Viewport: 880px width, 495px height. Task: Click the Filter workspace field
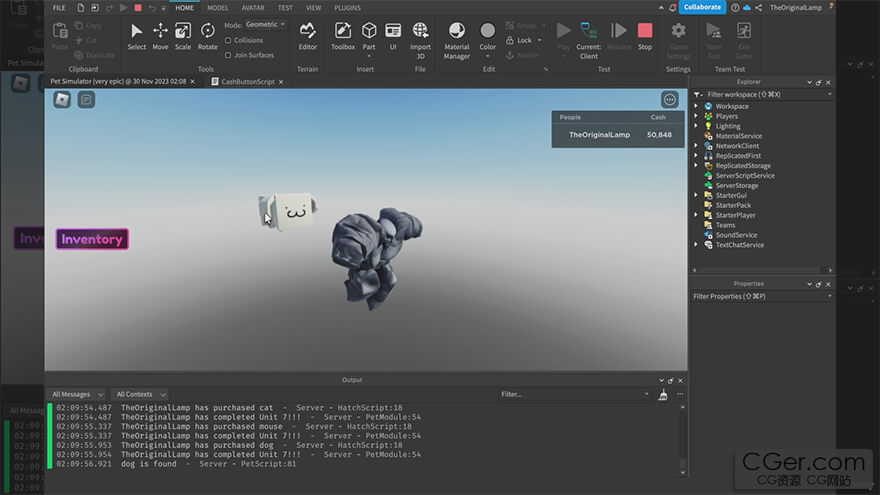point(762,94)
